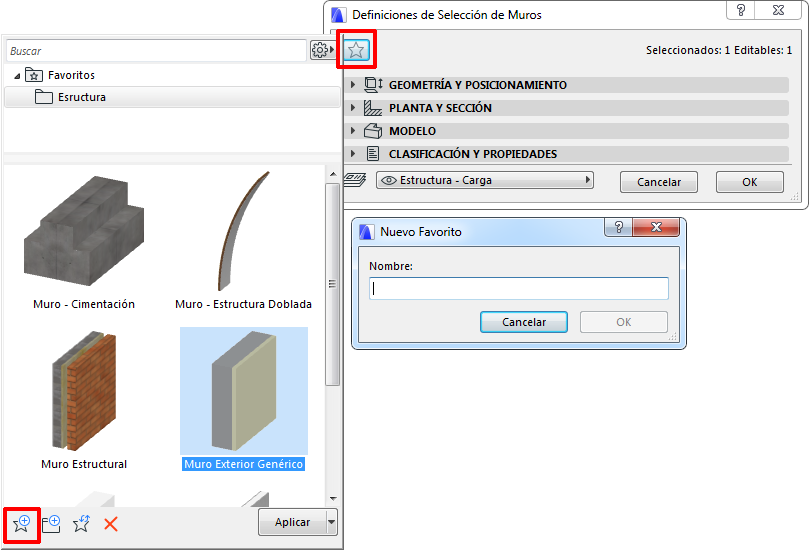Image resolution: width=809 pixels, height=556 pixels.
Task: Close the Definiciones de Selección de Muros dialog
Action: pos(779,10)
